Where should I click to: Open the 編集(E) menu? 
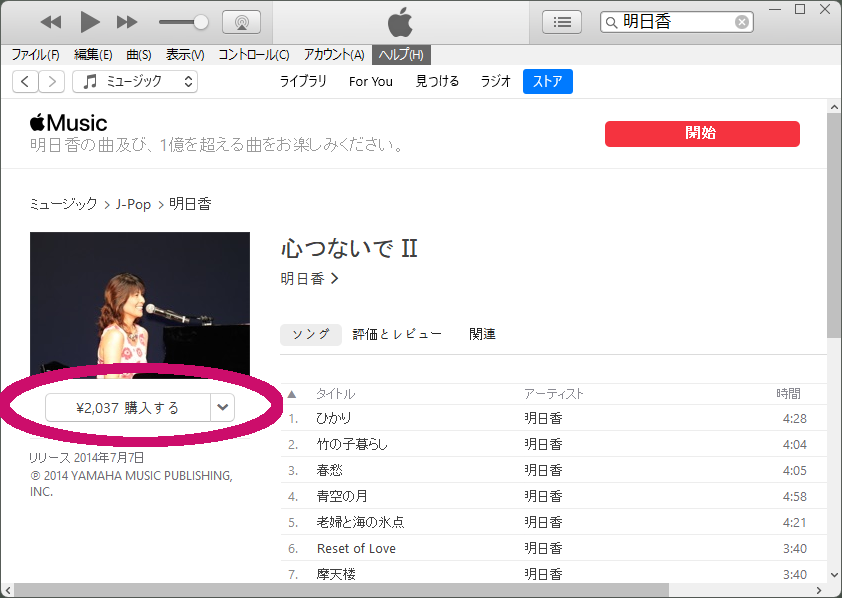[x=93, y=55]
